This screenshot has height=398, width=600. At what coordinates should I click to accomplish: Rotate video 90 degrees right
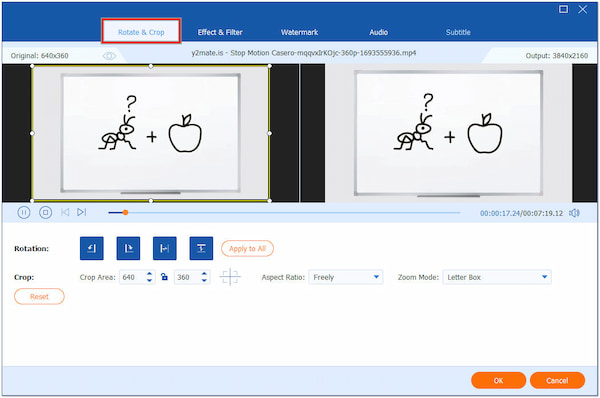click(128, 248)
